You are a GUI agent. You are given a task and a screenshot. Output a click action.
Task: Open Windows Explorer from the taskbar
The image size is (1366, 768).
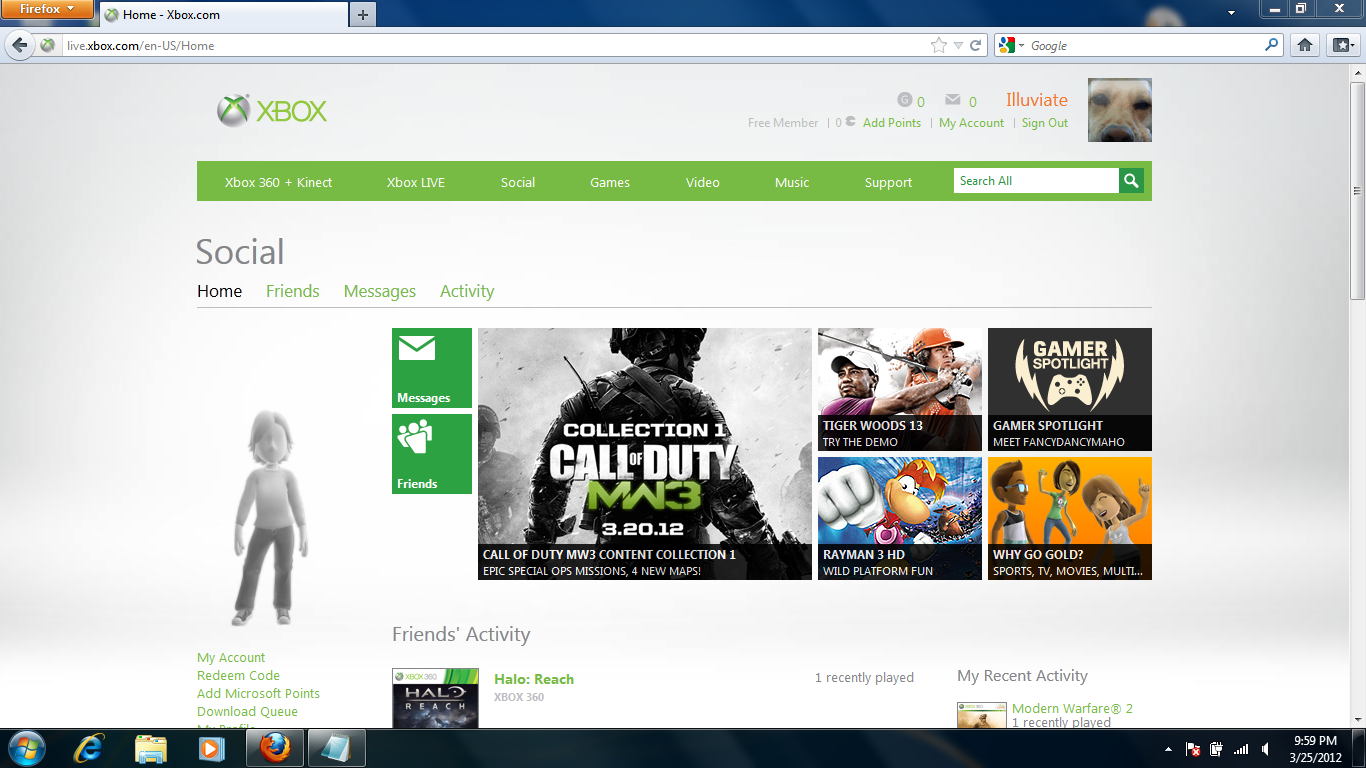point(151,748)
